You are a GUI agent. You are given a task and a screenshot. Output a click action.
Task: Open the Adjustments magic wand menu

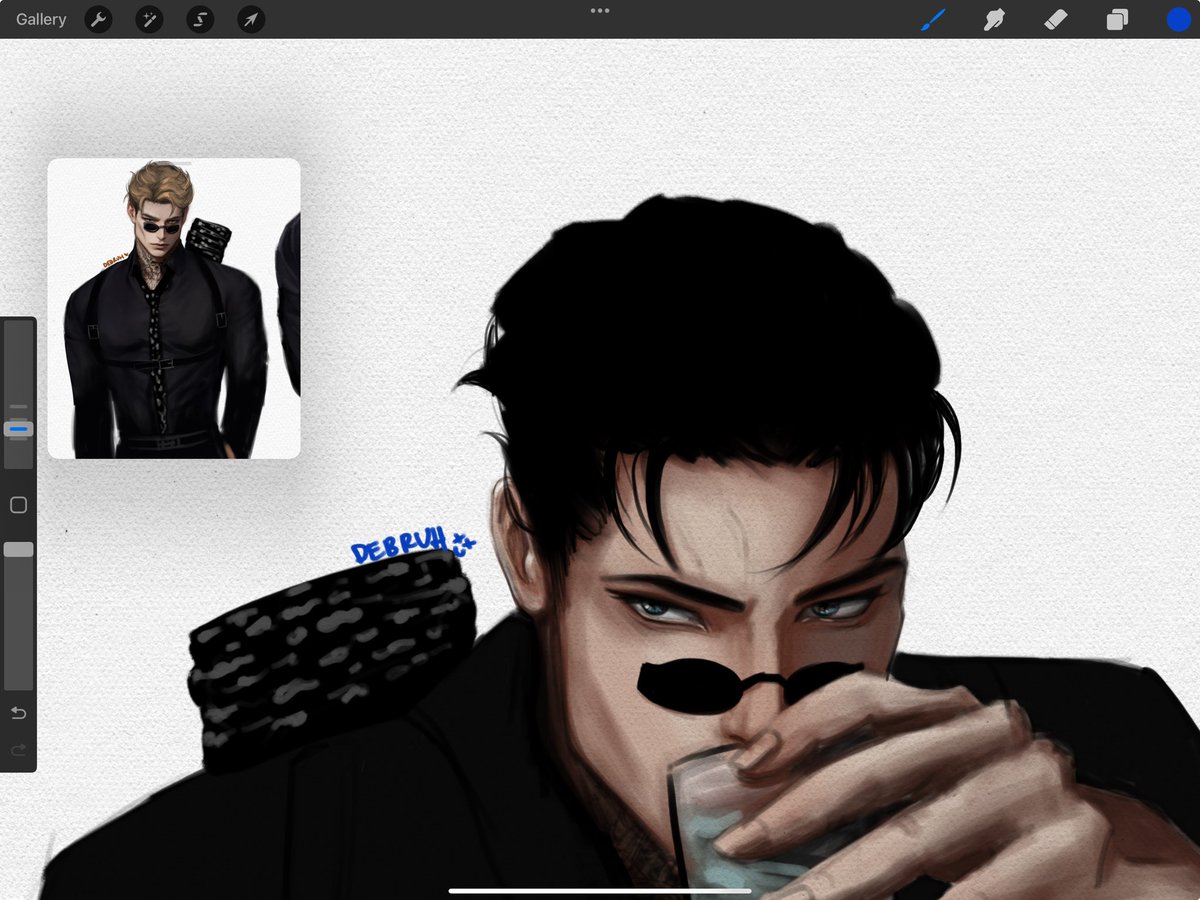(149, 19)
